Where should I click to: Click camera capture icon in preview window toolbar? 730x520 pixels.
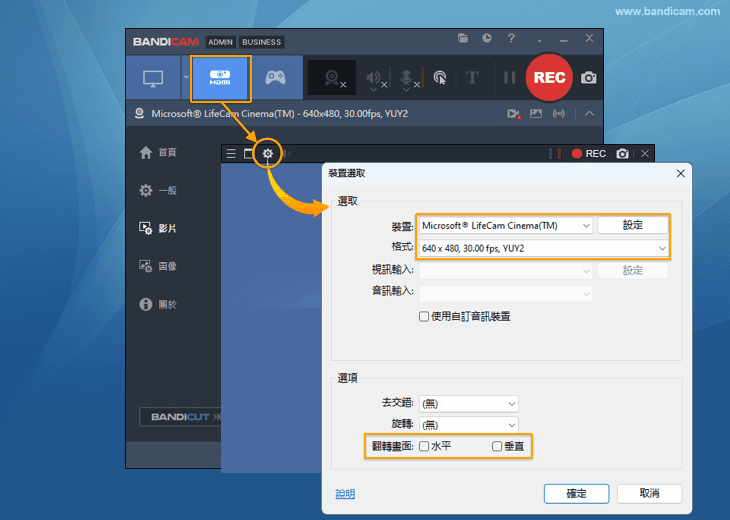click(622, 154)
